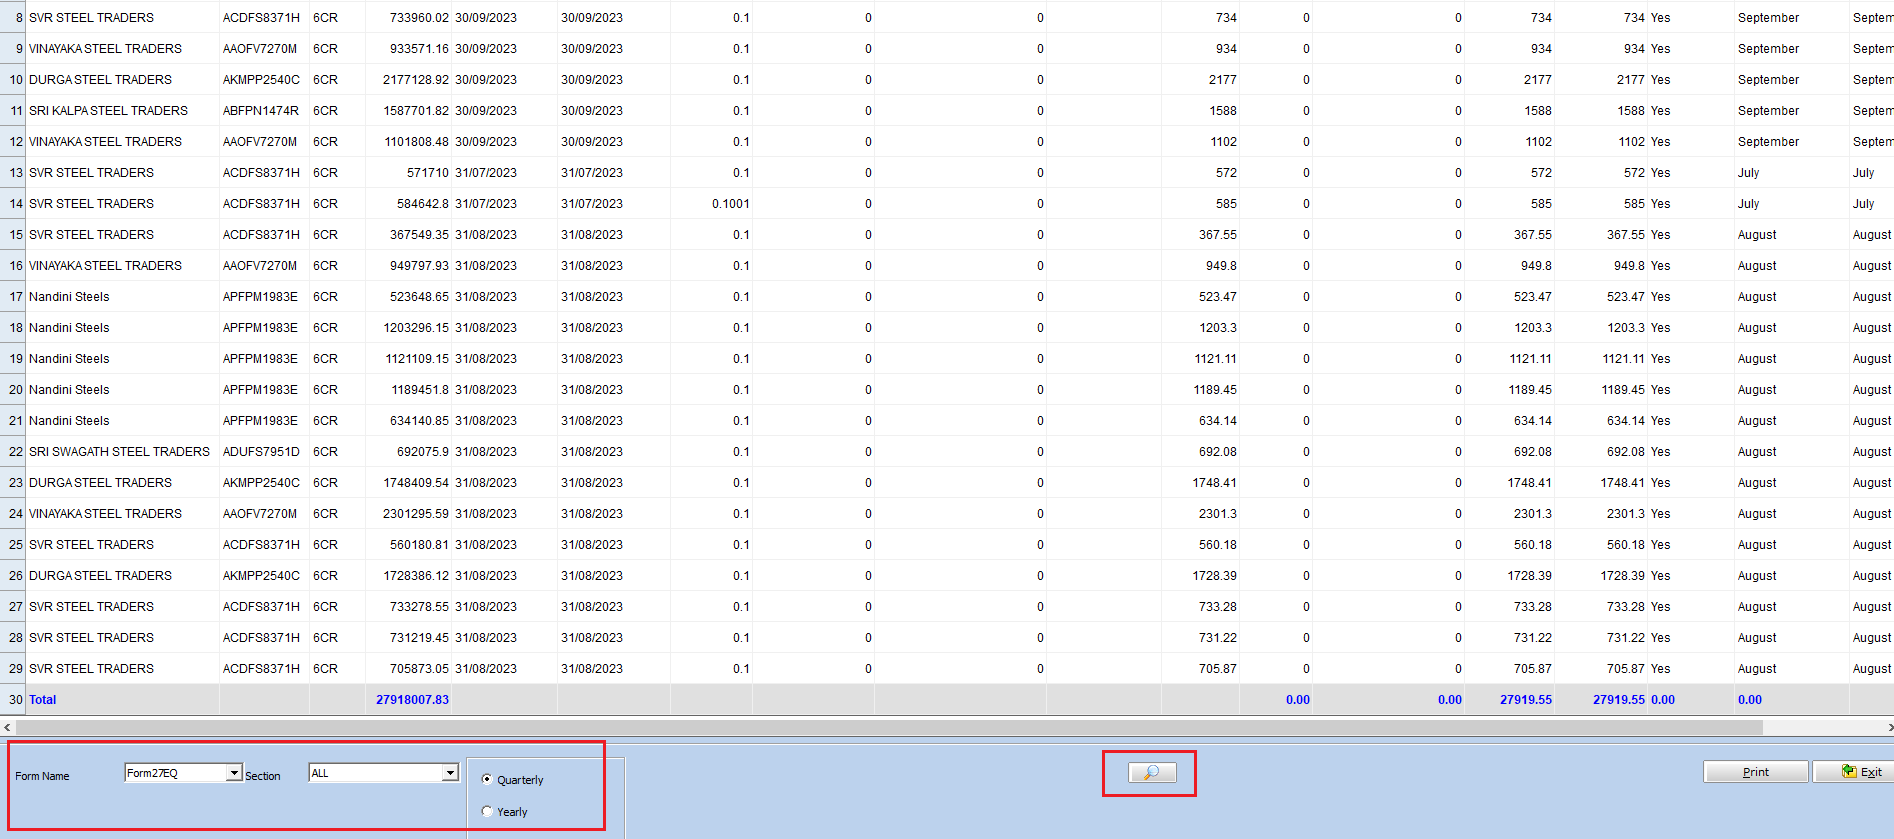The height and width of the screenshot is (839, 1894).
Task: Select the amount 634140.85 cell
Action: pyautogui.click(x=409, y=420)
